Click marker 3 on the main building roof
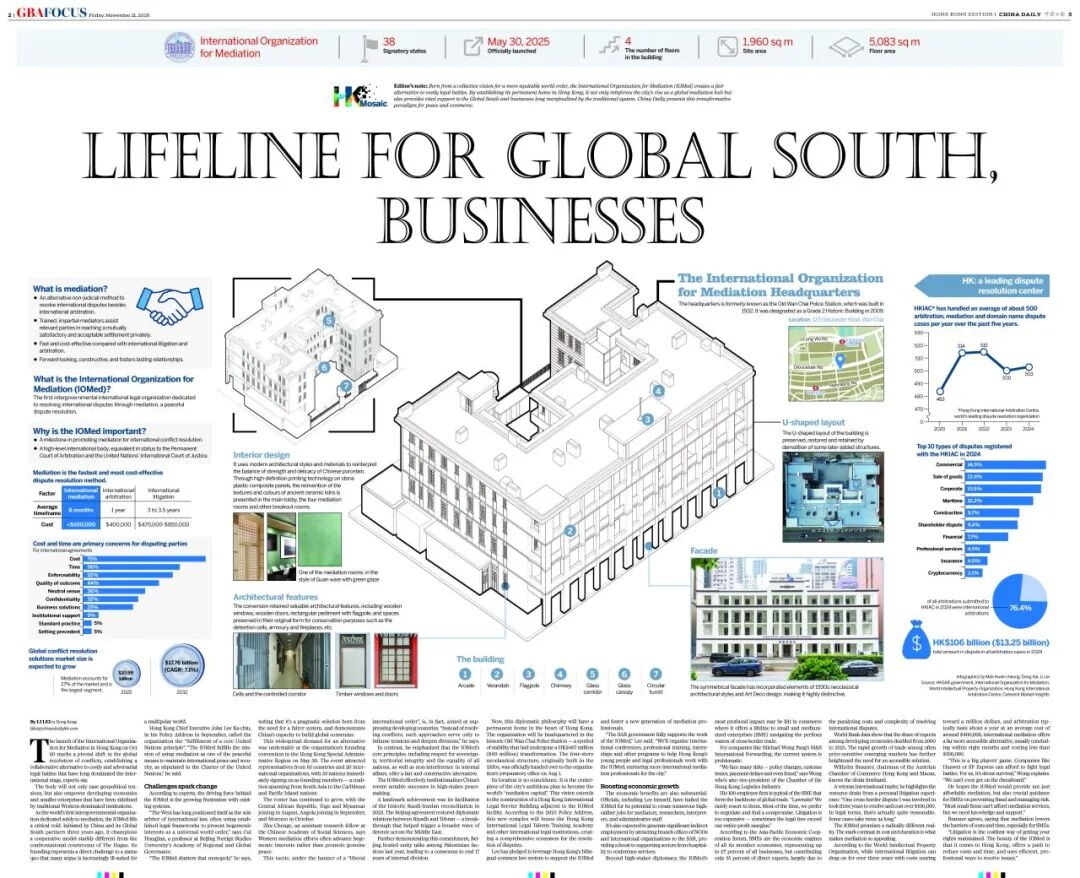 pos(647,419)
